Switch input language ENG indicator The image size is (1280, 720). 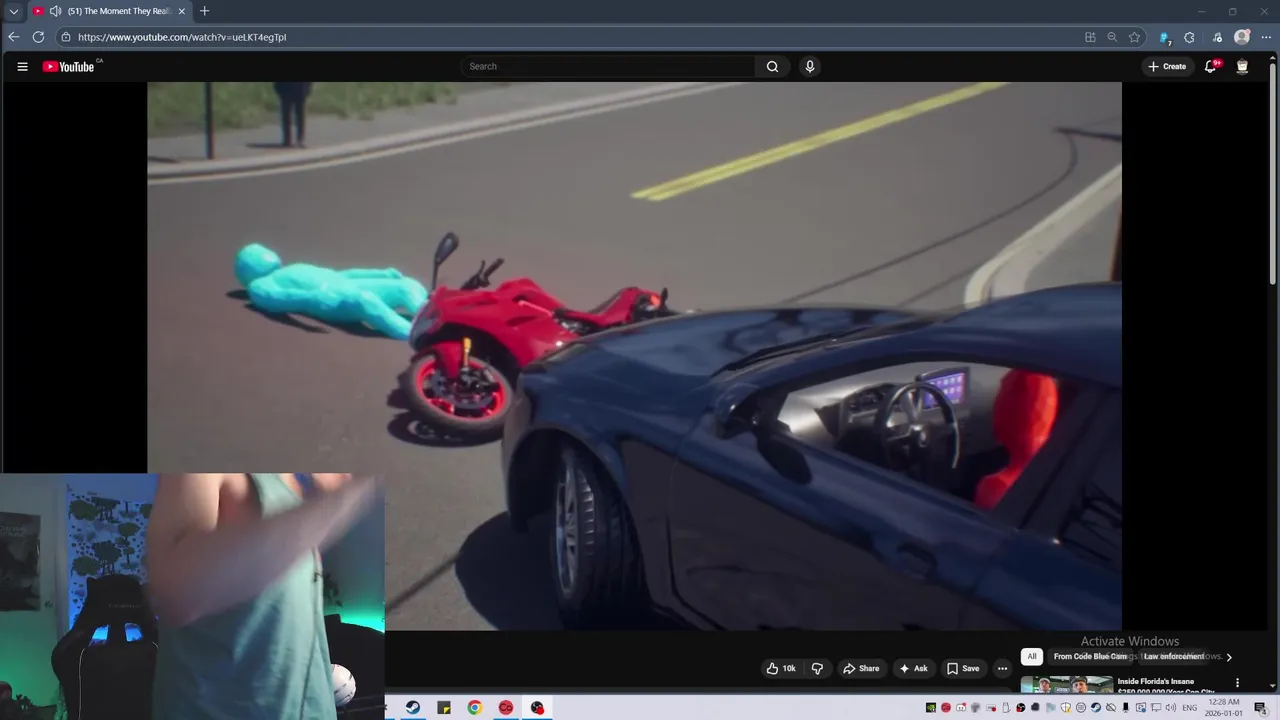coord(1190,708)
